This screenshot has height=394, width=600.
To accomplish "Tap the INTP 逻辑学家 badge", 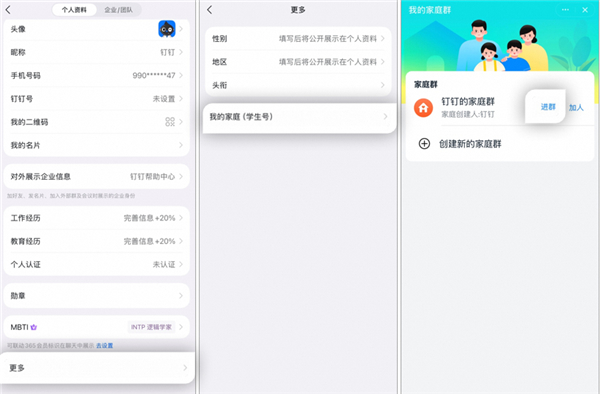I will point(151,327).
